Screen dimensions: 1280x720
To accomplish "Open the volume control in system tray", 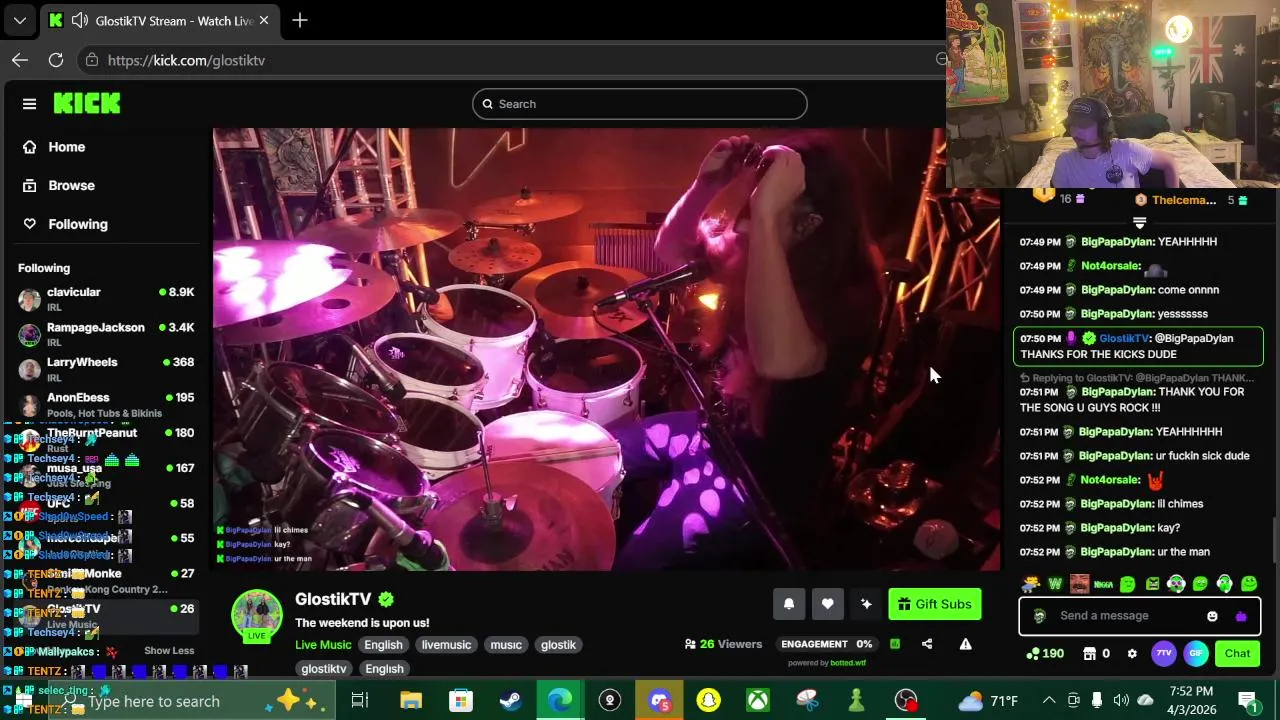I will click(x=1121, y=701).
